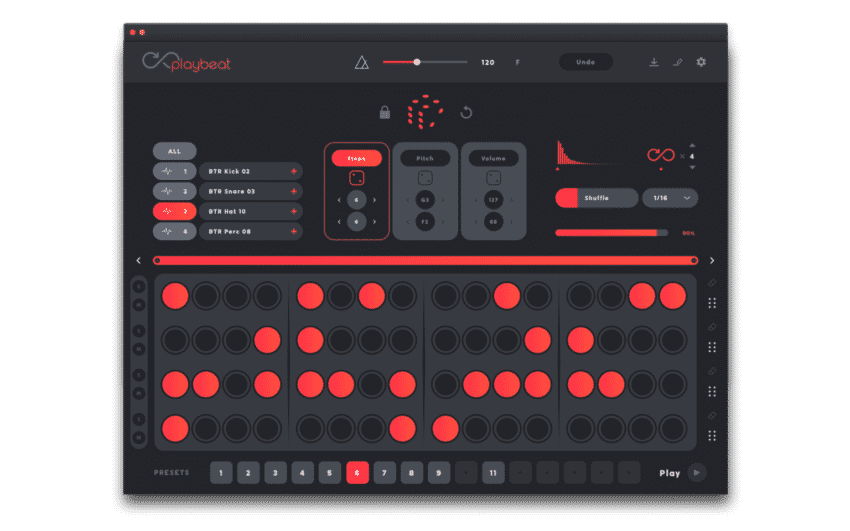Image resolution: width=850 pixels, height=531 pixels.
Task: Click the infinity loop icon
Action: tap(661, 155)
